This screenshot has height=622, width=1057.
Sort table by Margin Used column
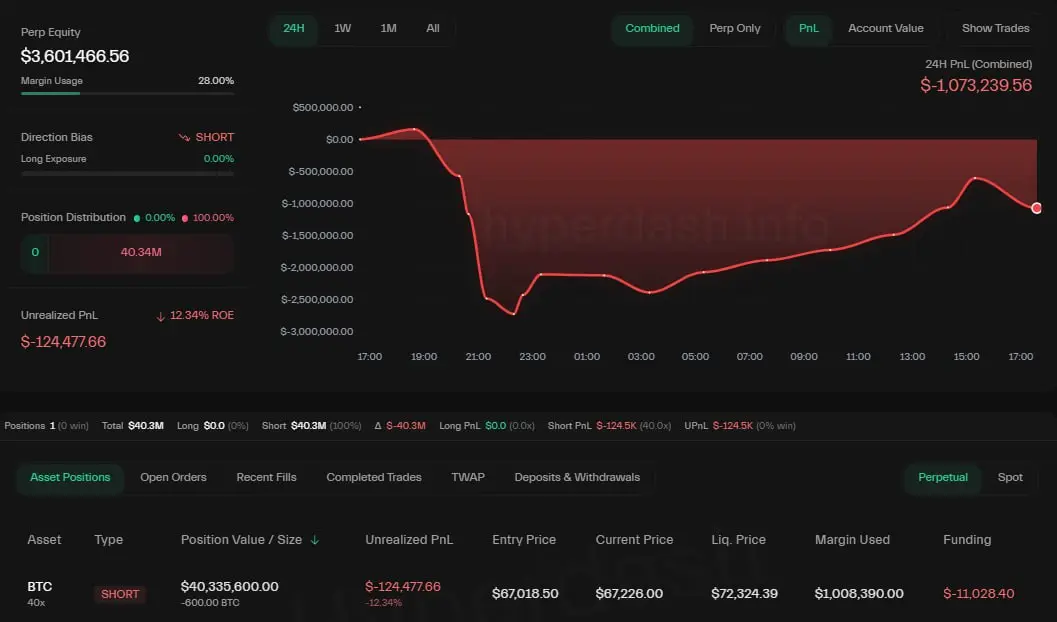point(852,540)
